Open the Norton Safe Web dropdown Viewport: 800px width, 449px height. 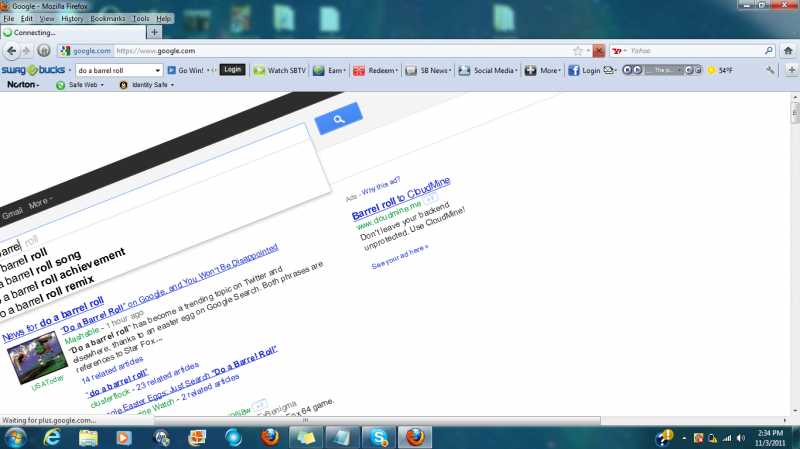tap(80, 85)
